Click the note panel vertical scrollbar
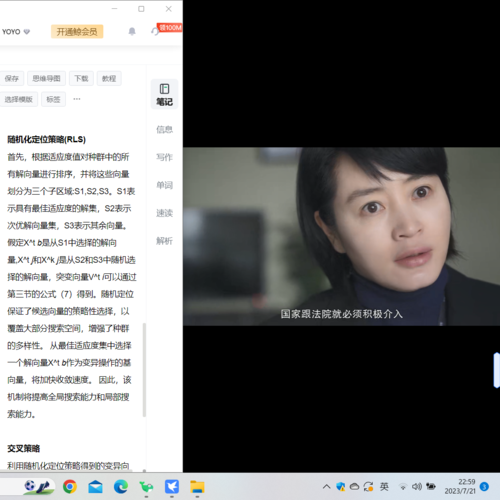The height and width of the screenshot is (500, 500). 144,370
